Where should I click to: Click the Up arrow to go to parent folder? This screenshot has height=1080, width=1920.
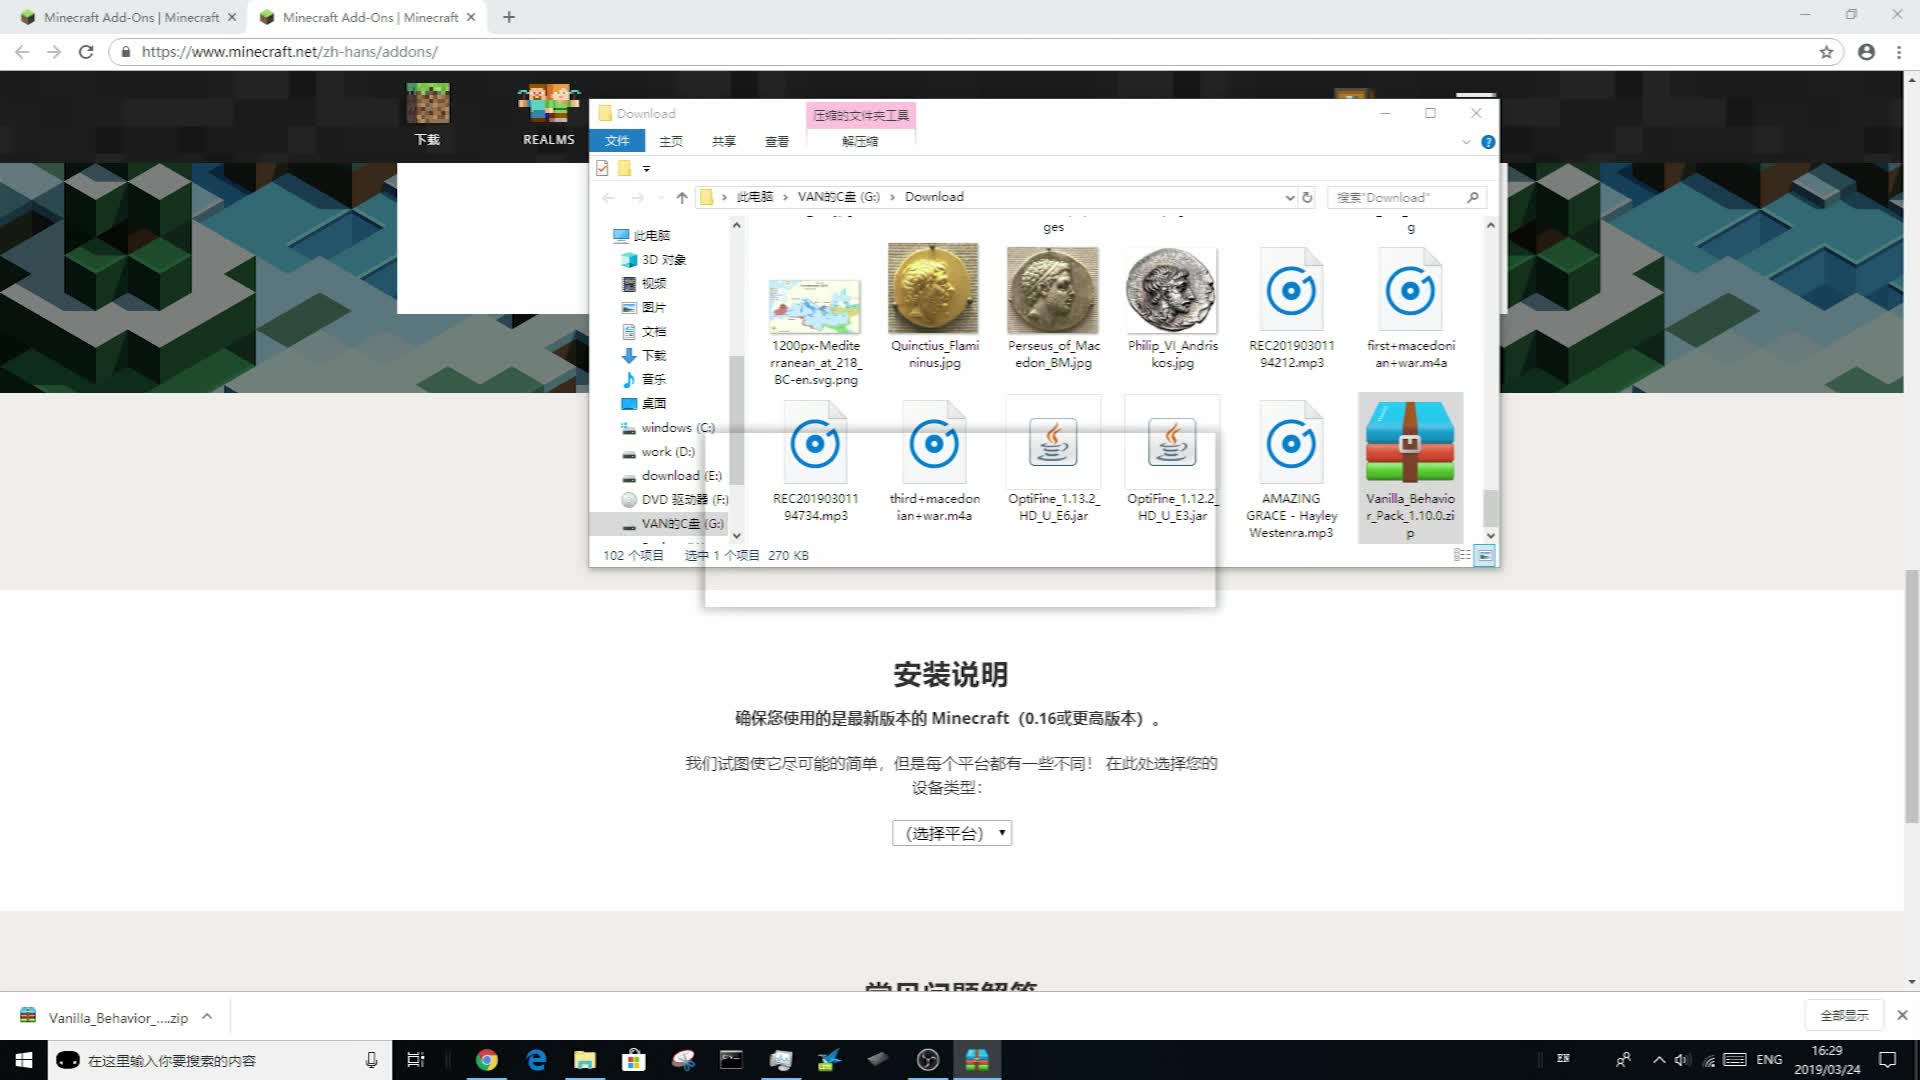[x=682, y=197]
